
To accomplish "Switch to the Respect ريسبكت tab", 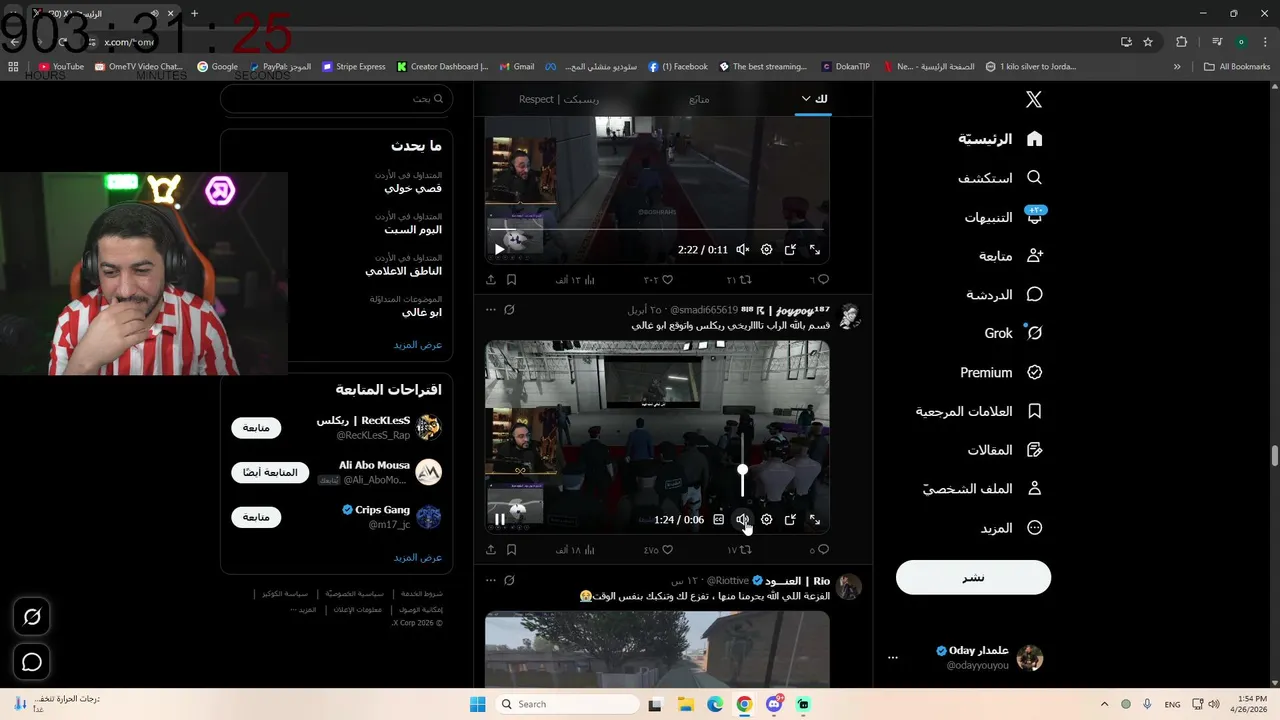I will [559, 99].
